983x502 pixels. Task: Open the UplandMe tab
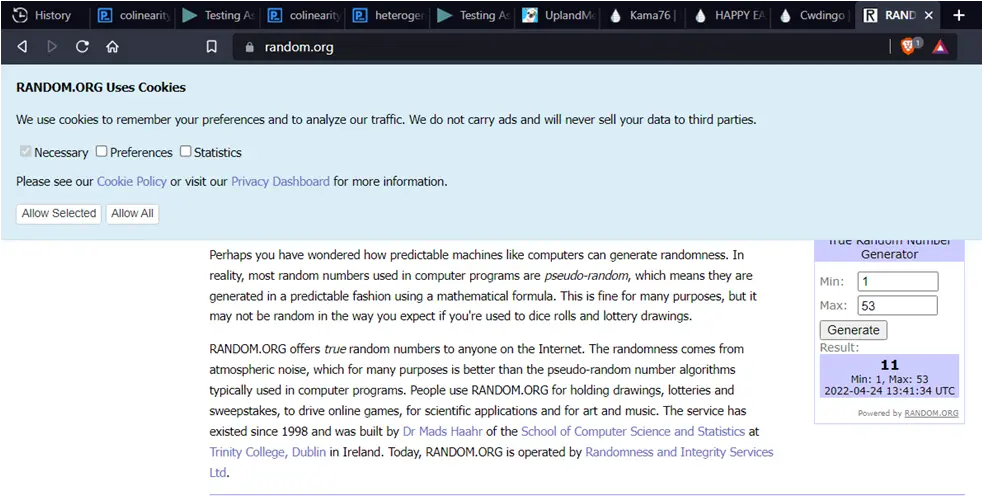tap(559, 16)
